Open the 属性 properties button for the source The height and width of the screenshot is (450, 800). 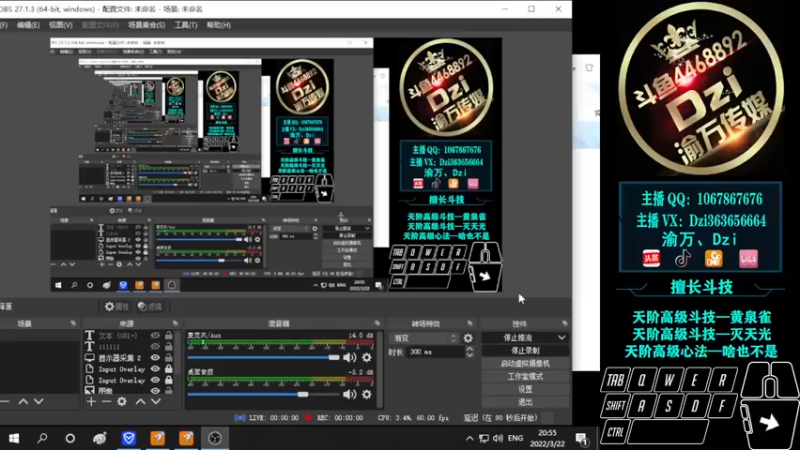pyautogui.click(x=116, y=306)
